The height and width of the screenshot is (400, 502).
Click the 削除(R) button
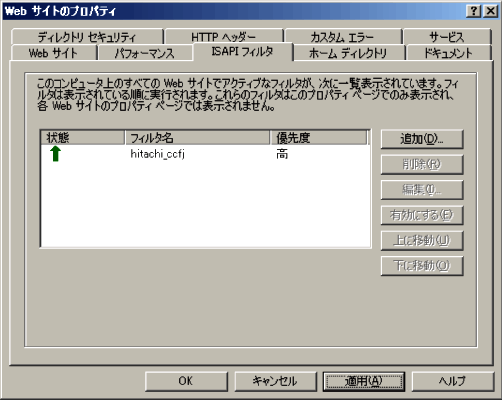coord(422,164)
